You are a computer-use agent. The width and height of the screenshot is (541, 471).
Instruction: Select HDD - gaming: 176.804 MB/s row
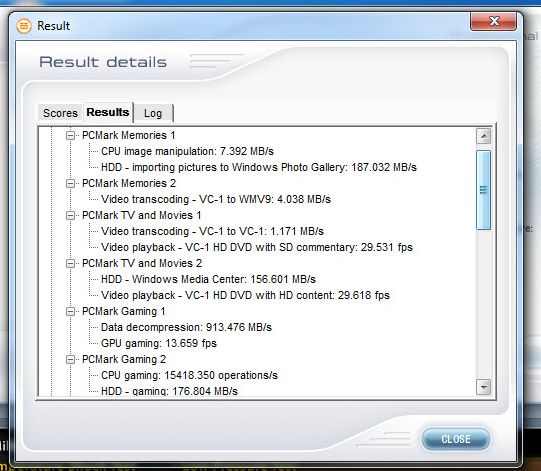[x=169, y=391]
